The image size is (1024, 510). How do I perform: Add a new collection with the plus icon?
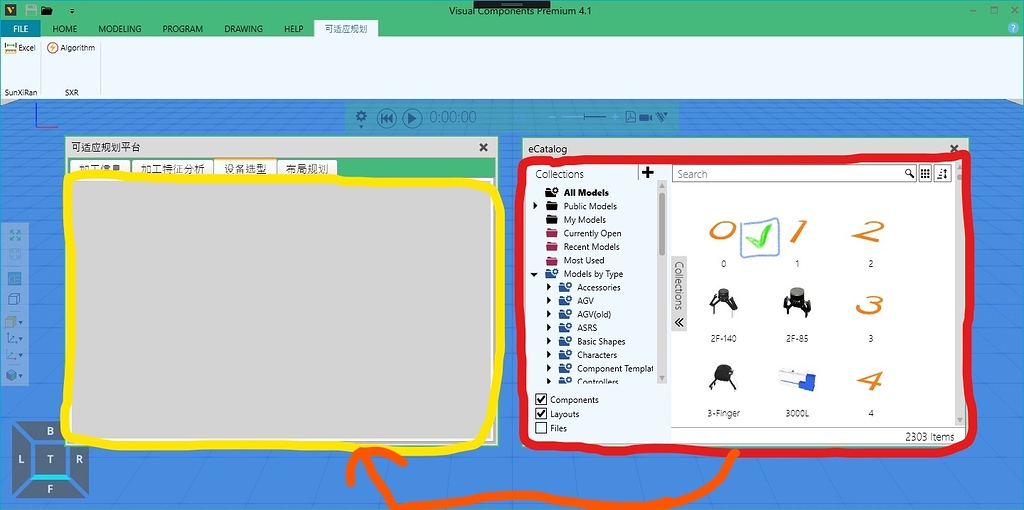pyautogui.click(x=647, y=172)
